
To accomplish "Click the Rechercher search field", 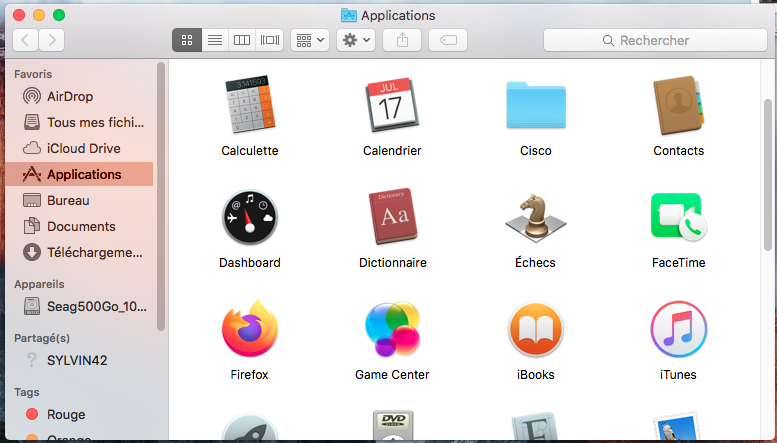I will pyautogui.click(x=656, y=40).
